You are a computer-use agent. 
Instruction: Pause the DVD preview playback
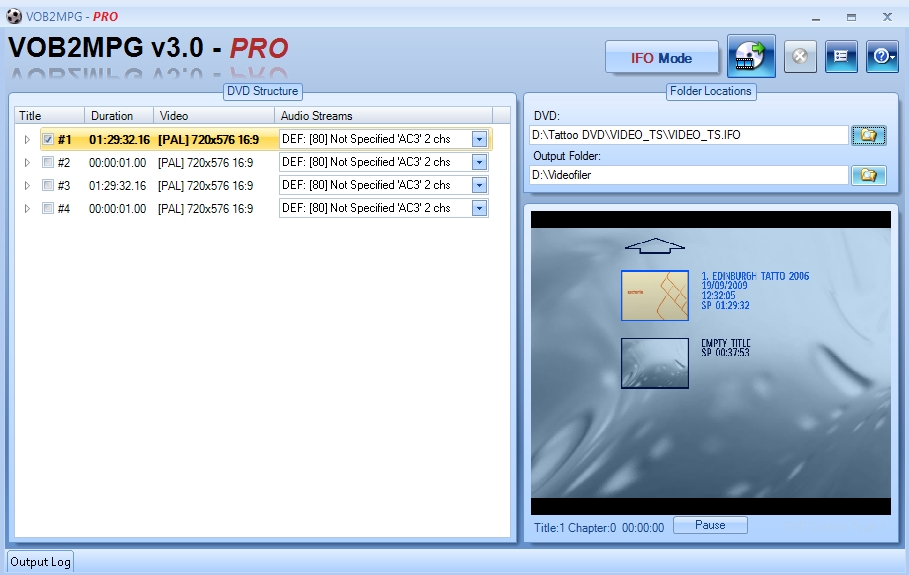pyautogui.click(x=710, y=525)
